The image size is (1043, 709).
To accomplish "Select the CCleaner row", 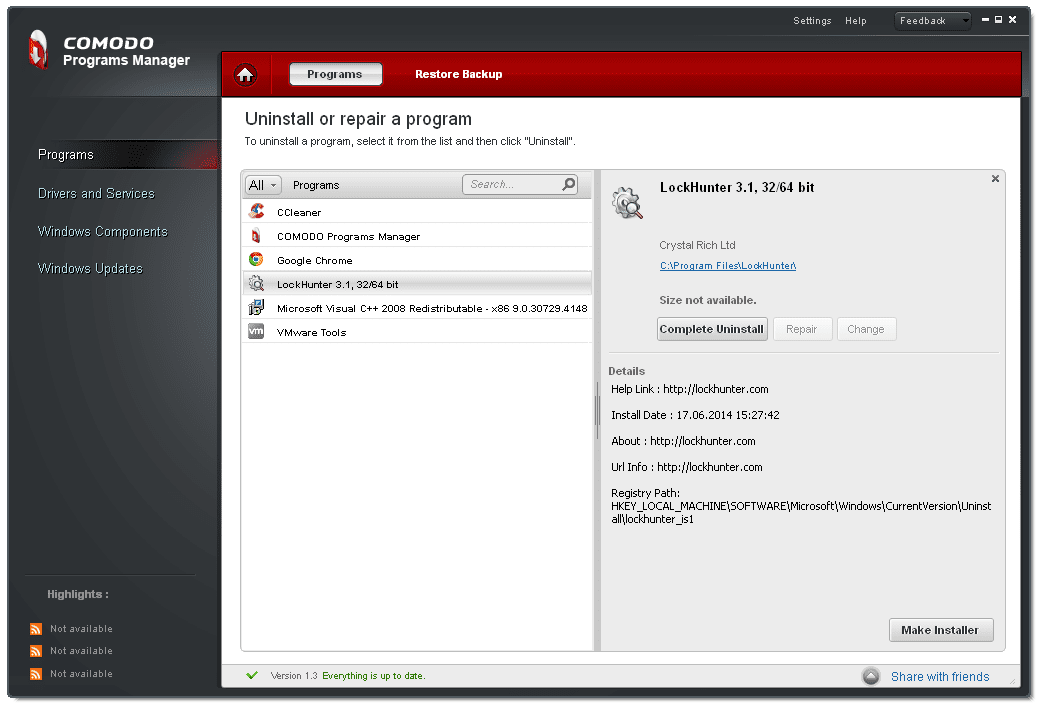I will pyautogui.click(x=417, y=212).
